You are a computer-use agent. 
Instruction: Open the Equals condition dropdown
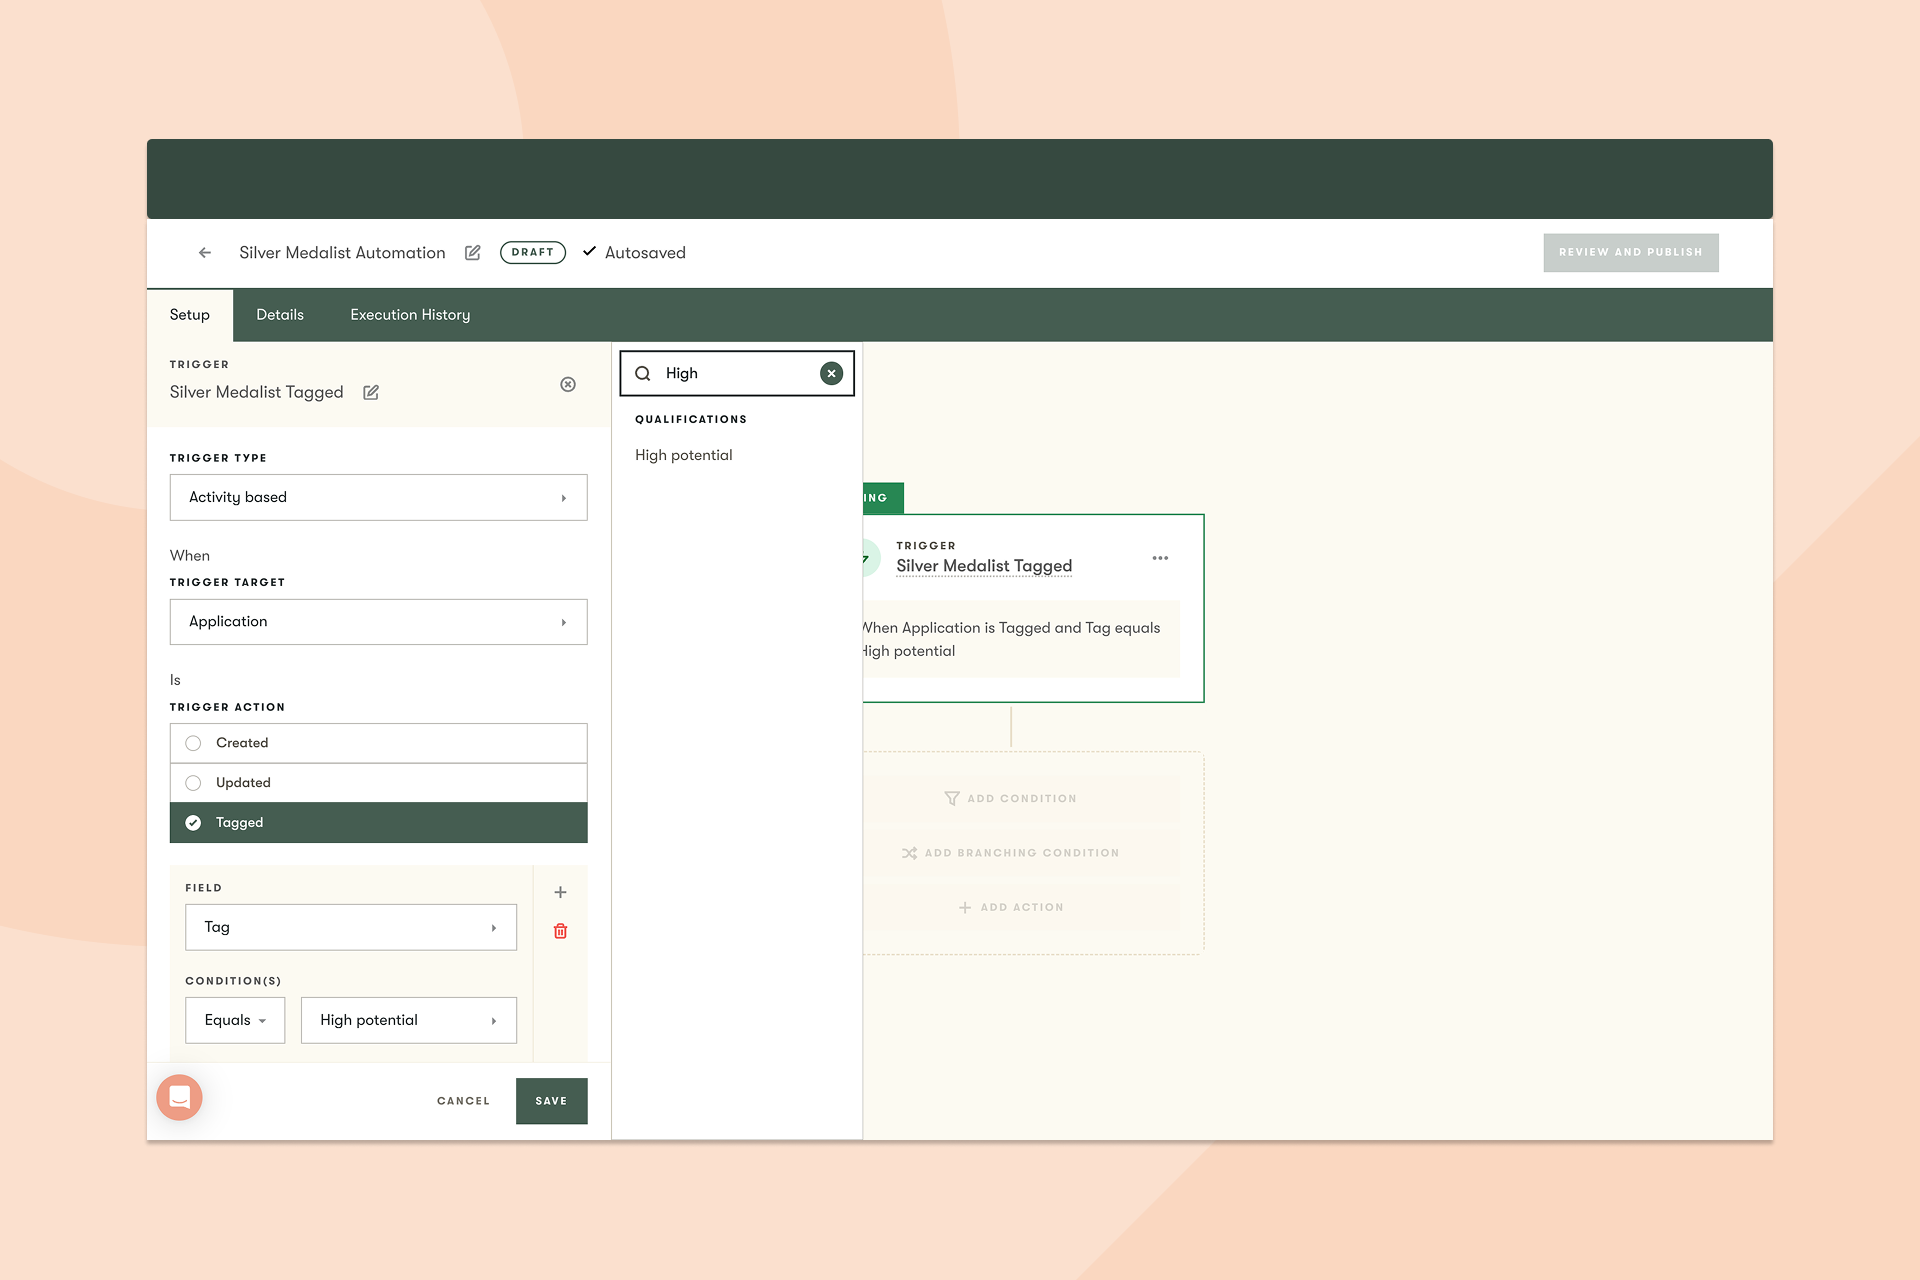[235, 1021]
